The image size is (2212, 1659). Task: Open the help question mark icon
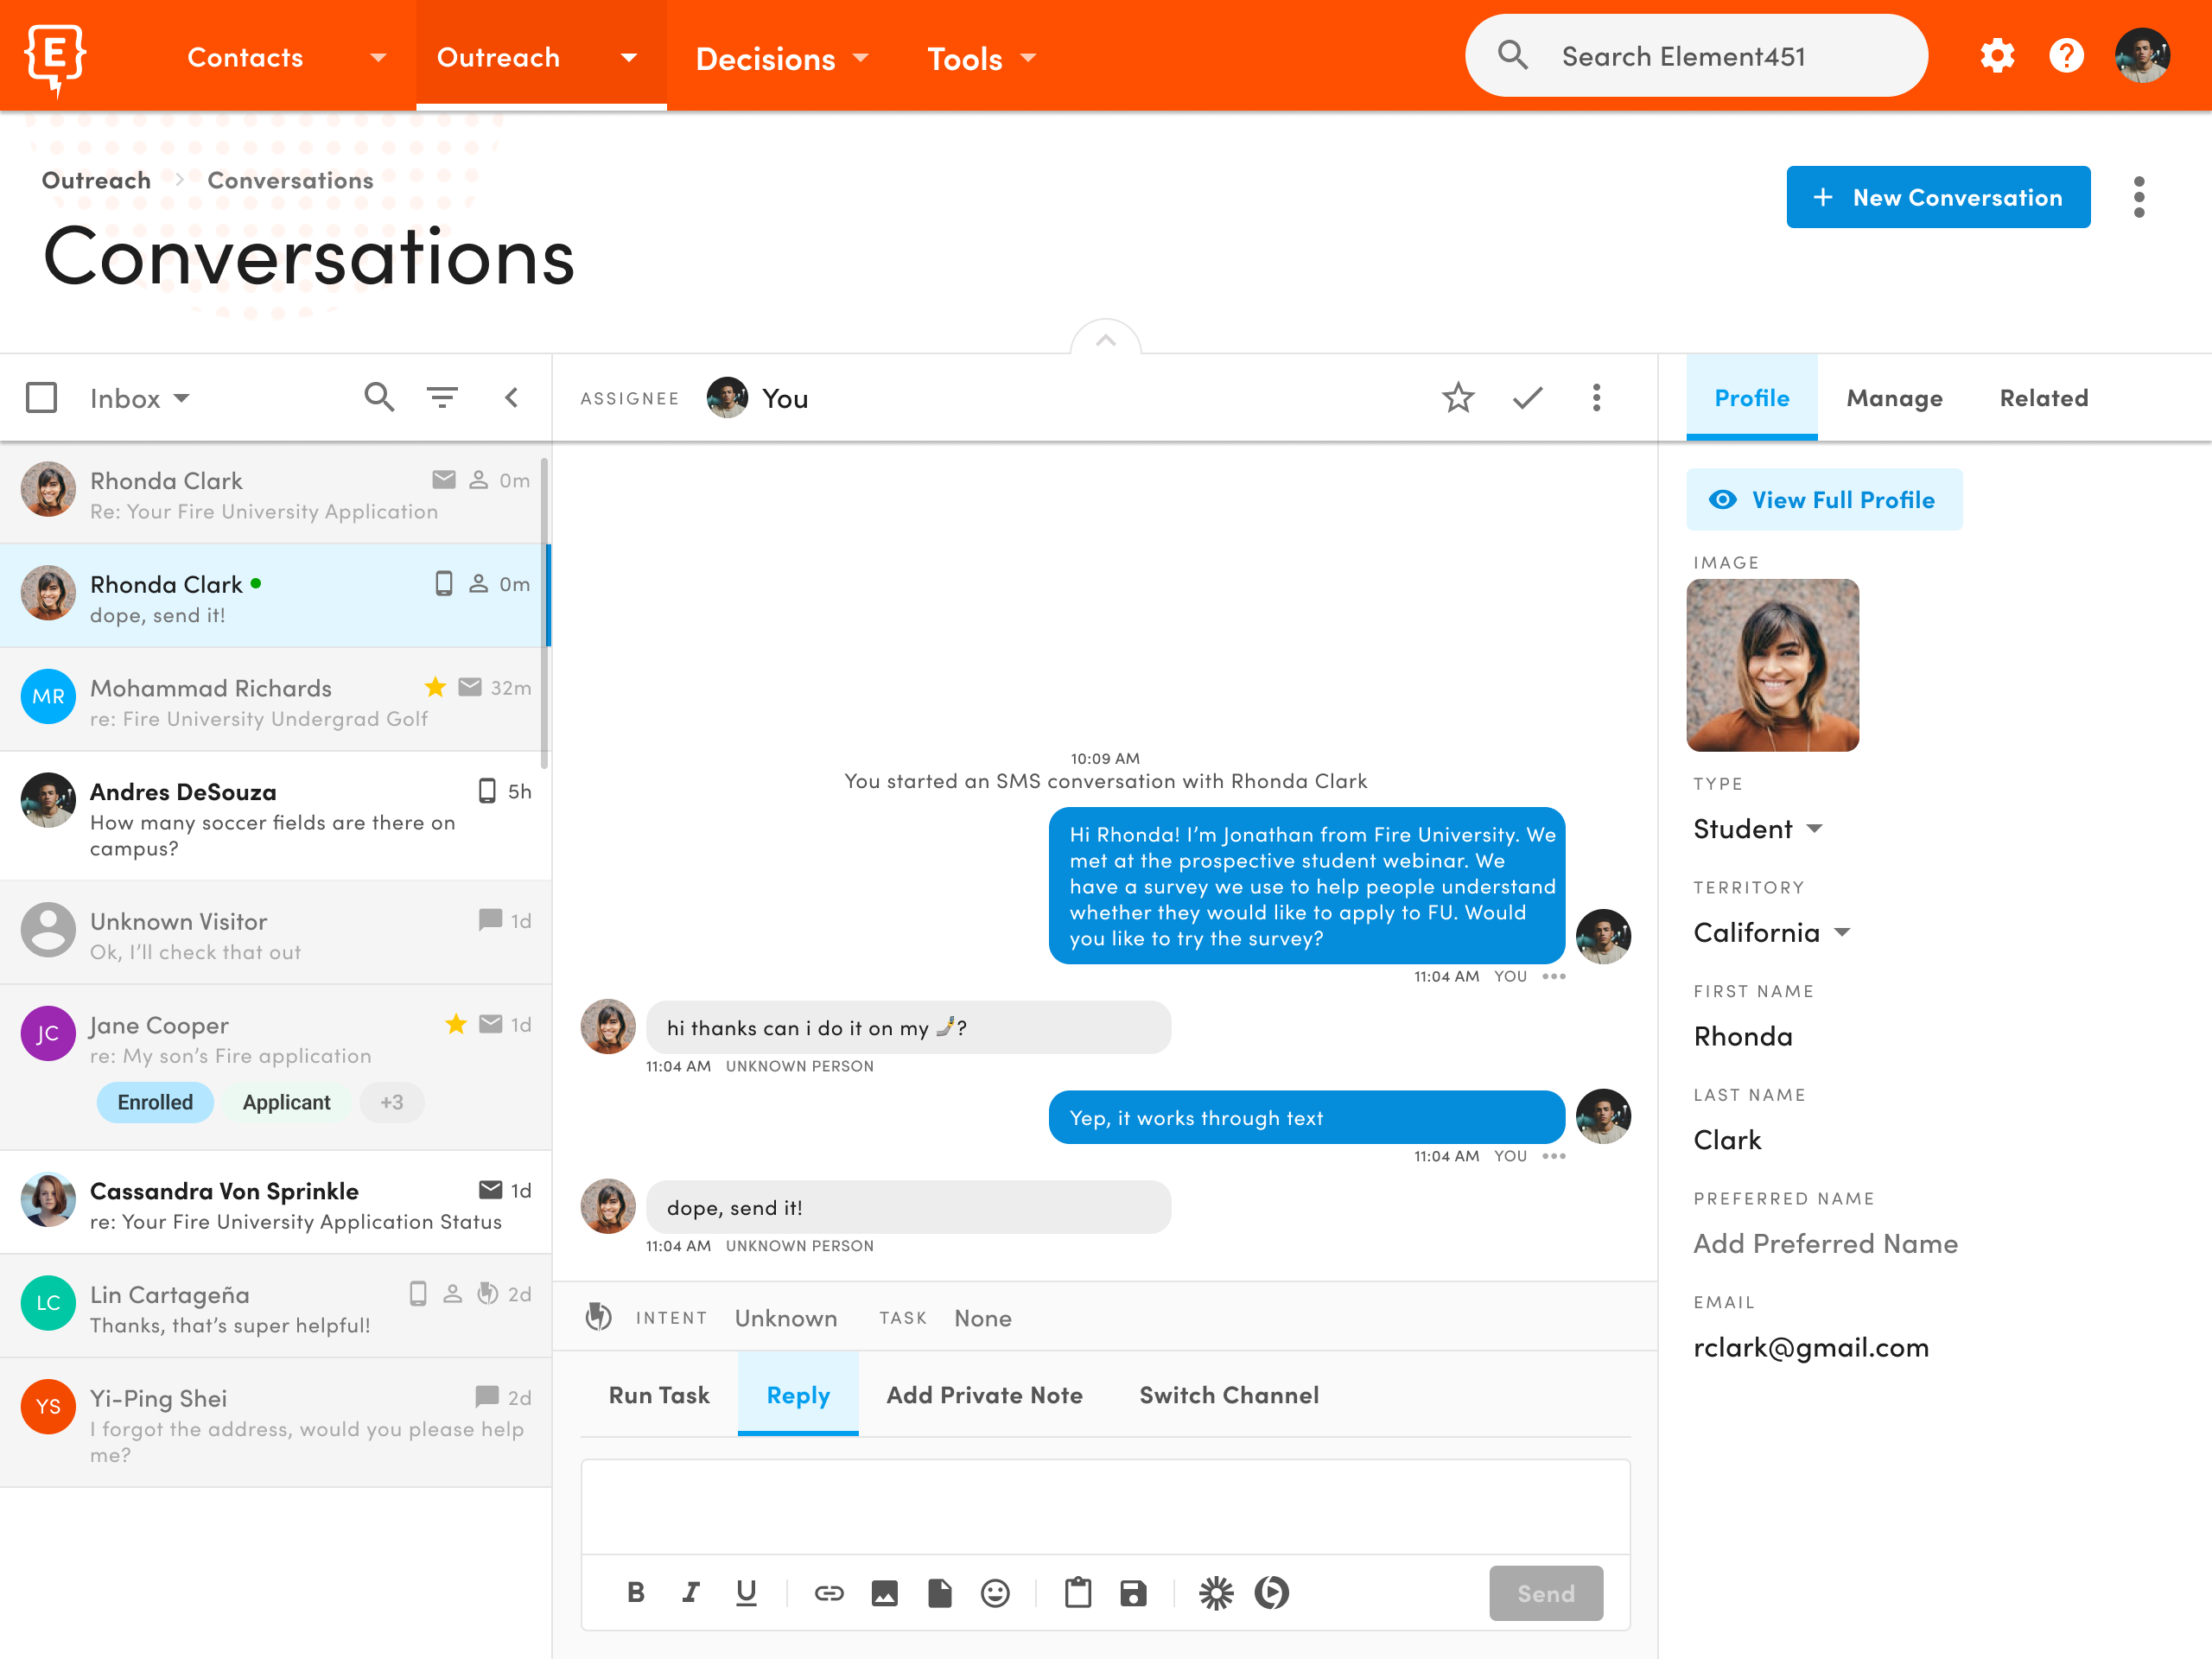coord(2066,56)
